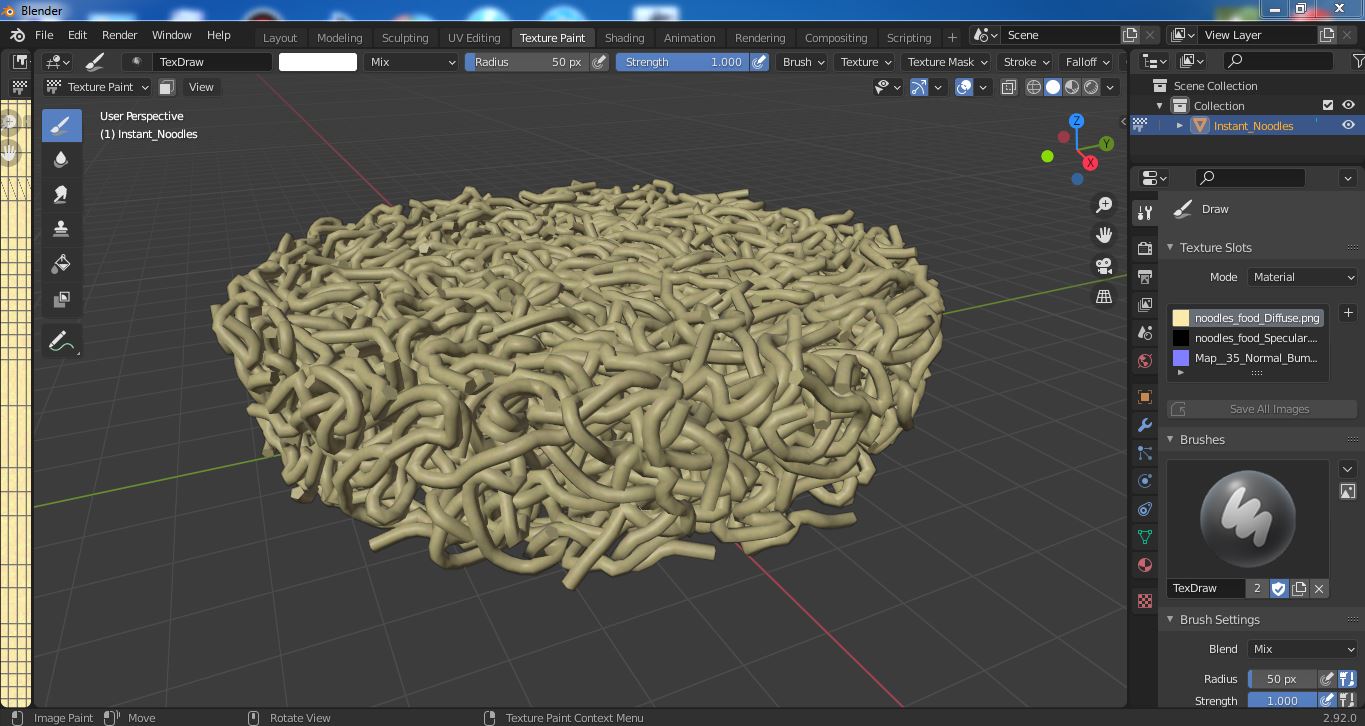The image size is (1365, 726).
Task: Click the zoom magnifier viewport icon
Action: pos(1104,205)
